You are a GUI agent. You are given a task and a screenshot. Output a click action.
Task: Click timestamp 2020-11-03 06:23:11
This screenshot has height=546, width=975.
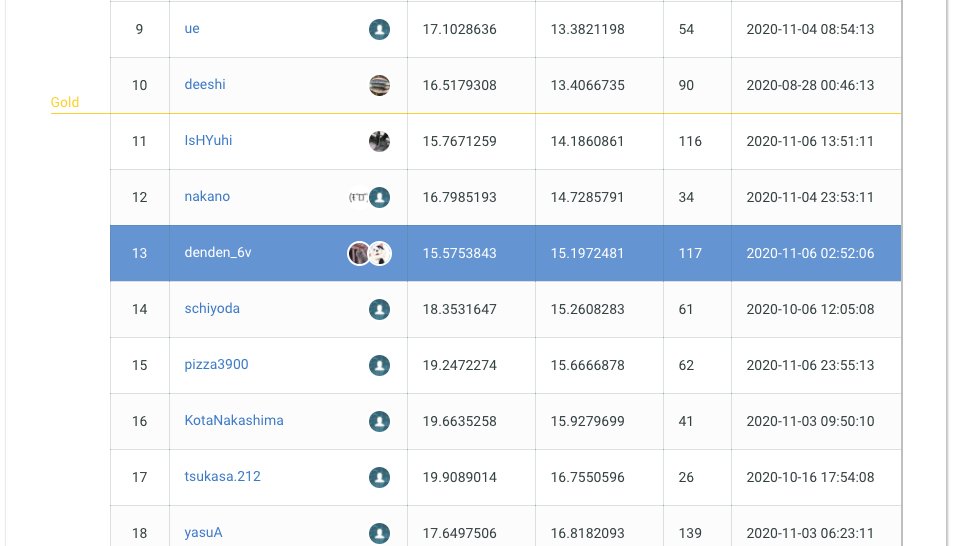point(810,533)
